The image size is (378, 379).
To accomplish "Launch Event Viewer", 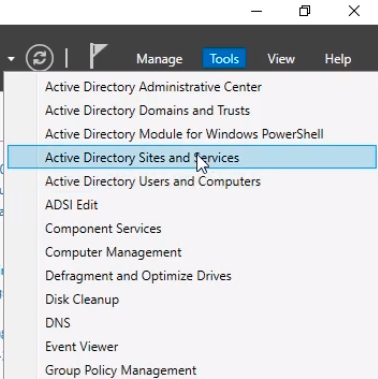I will click(x=192, y=347).
